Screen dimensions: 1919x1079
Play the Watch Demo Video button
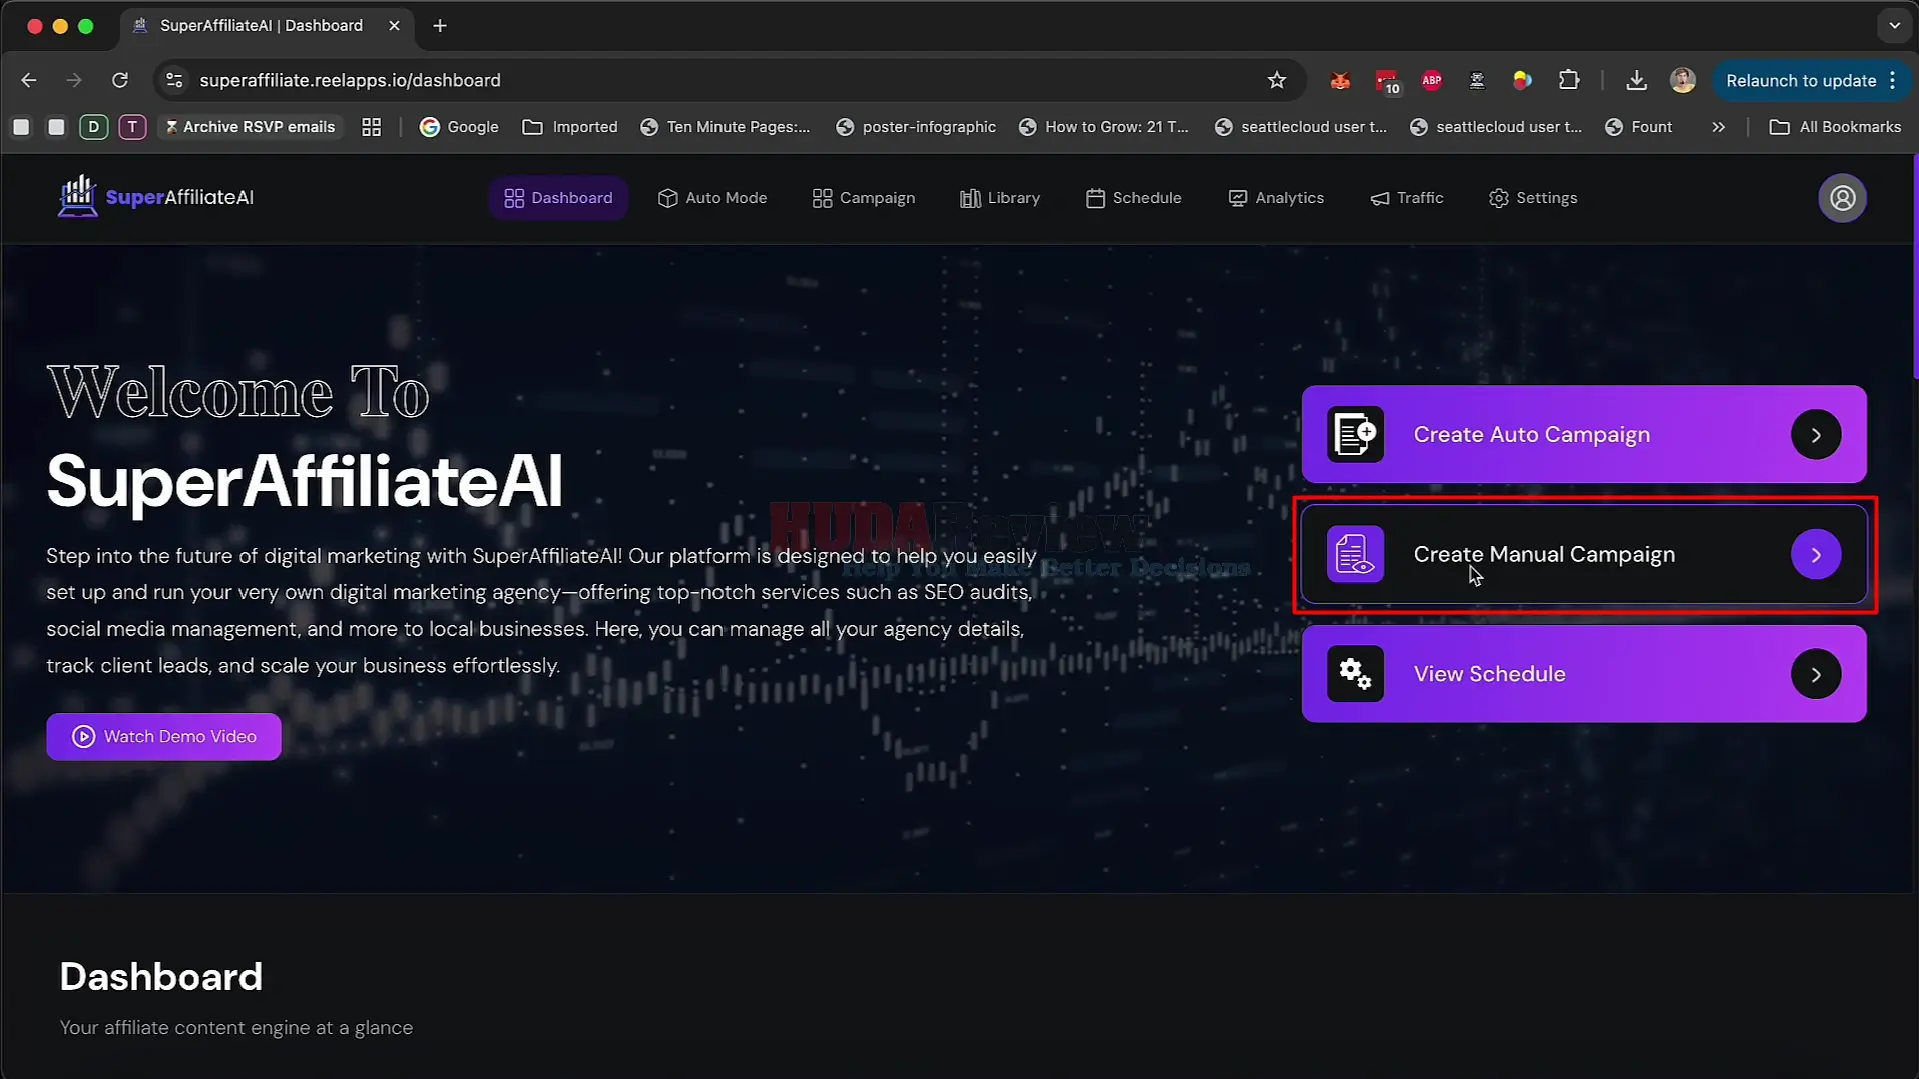(x=164, y=736)
